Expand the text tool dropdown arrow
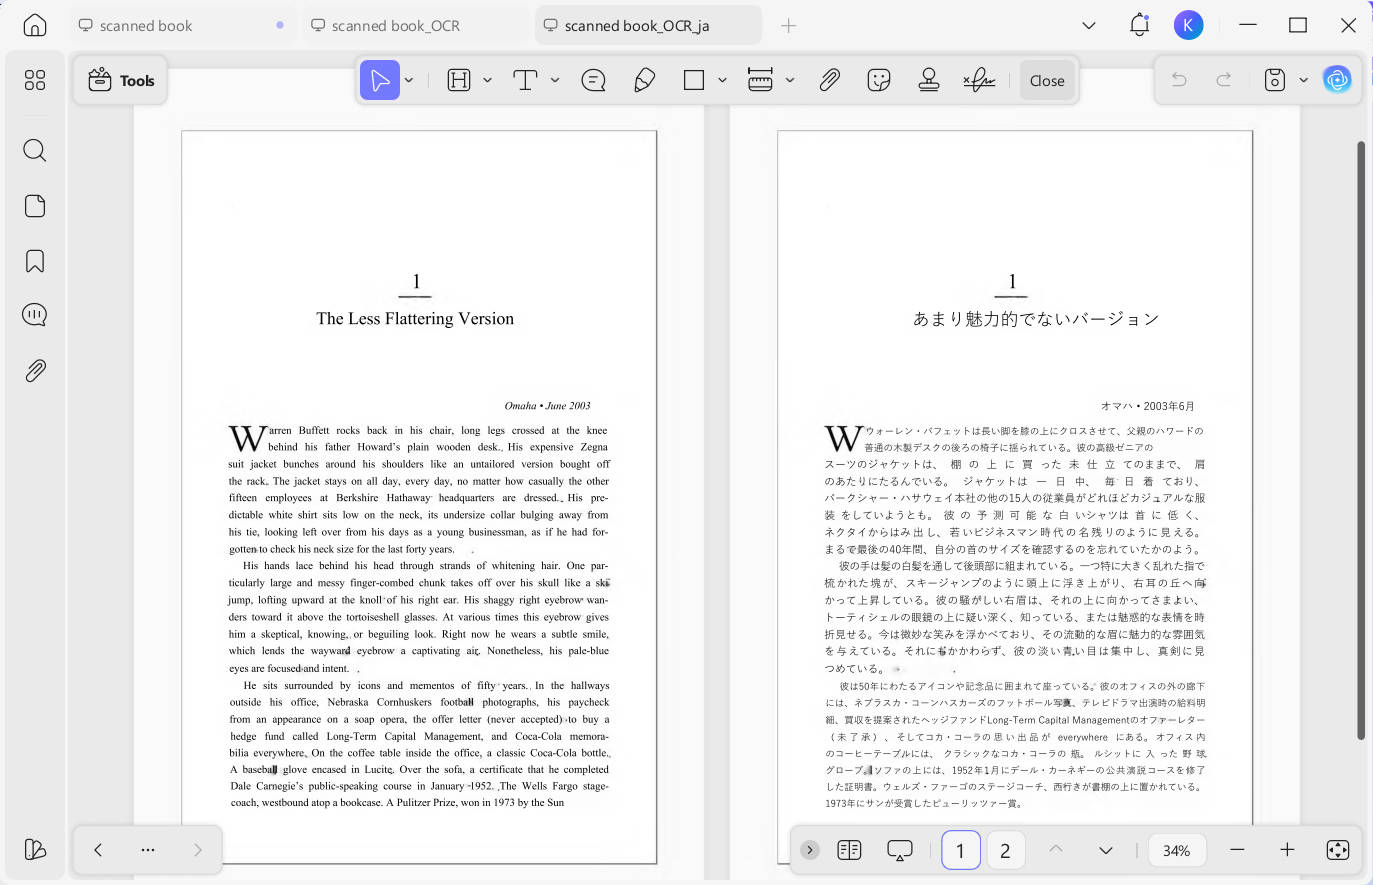The height and width of the screenshot is (885, 1373). pyautogui.click(x=555, y=81)
